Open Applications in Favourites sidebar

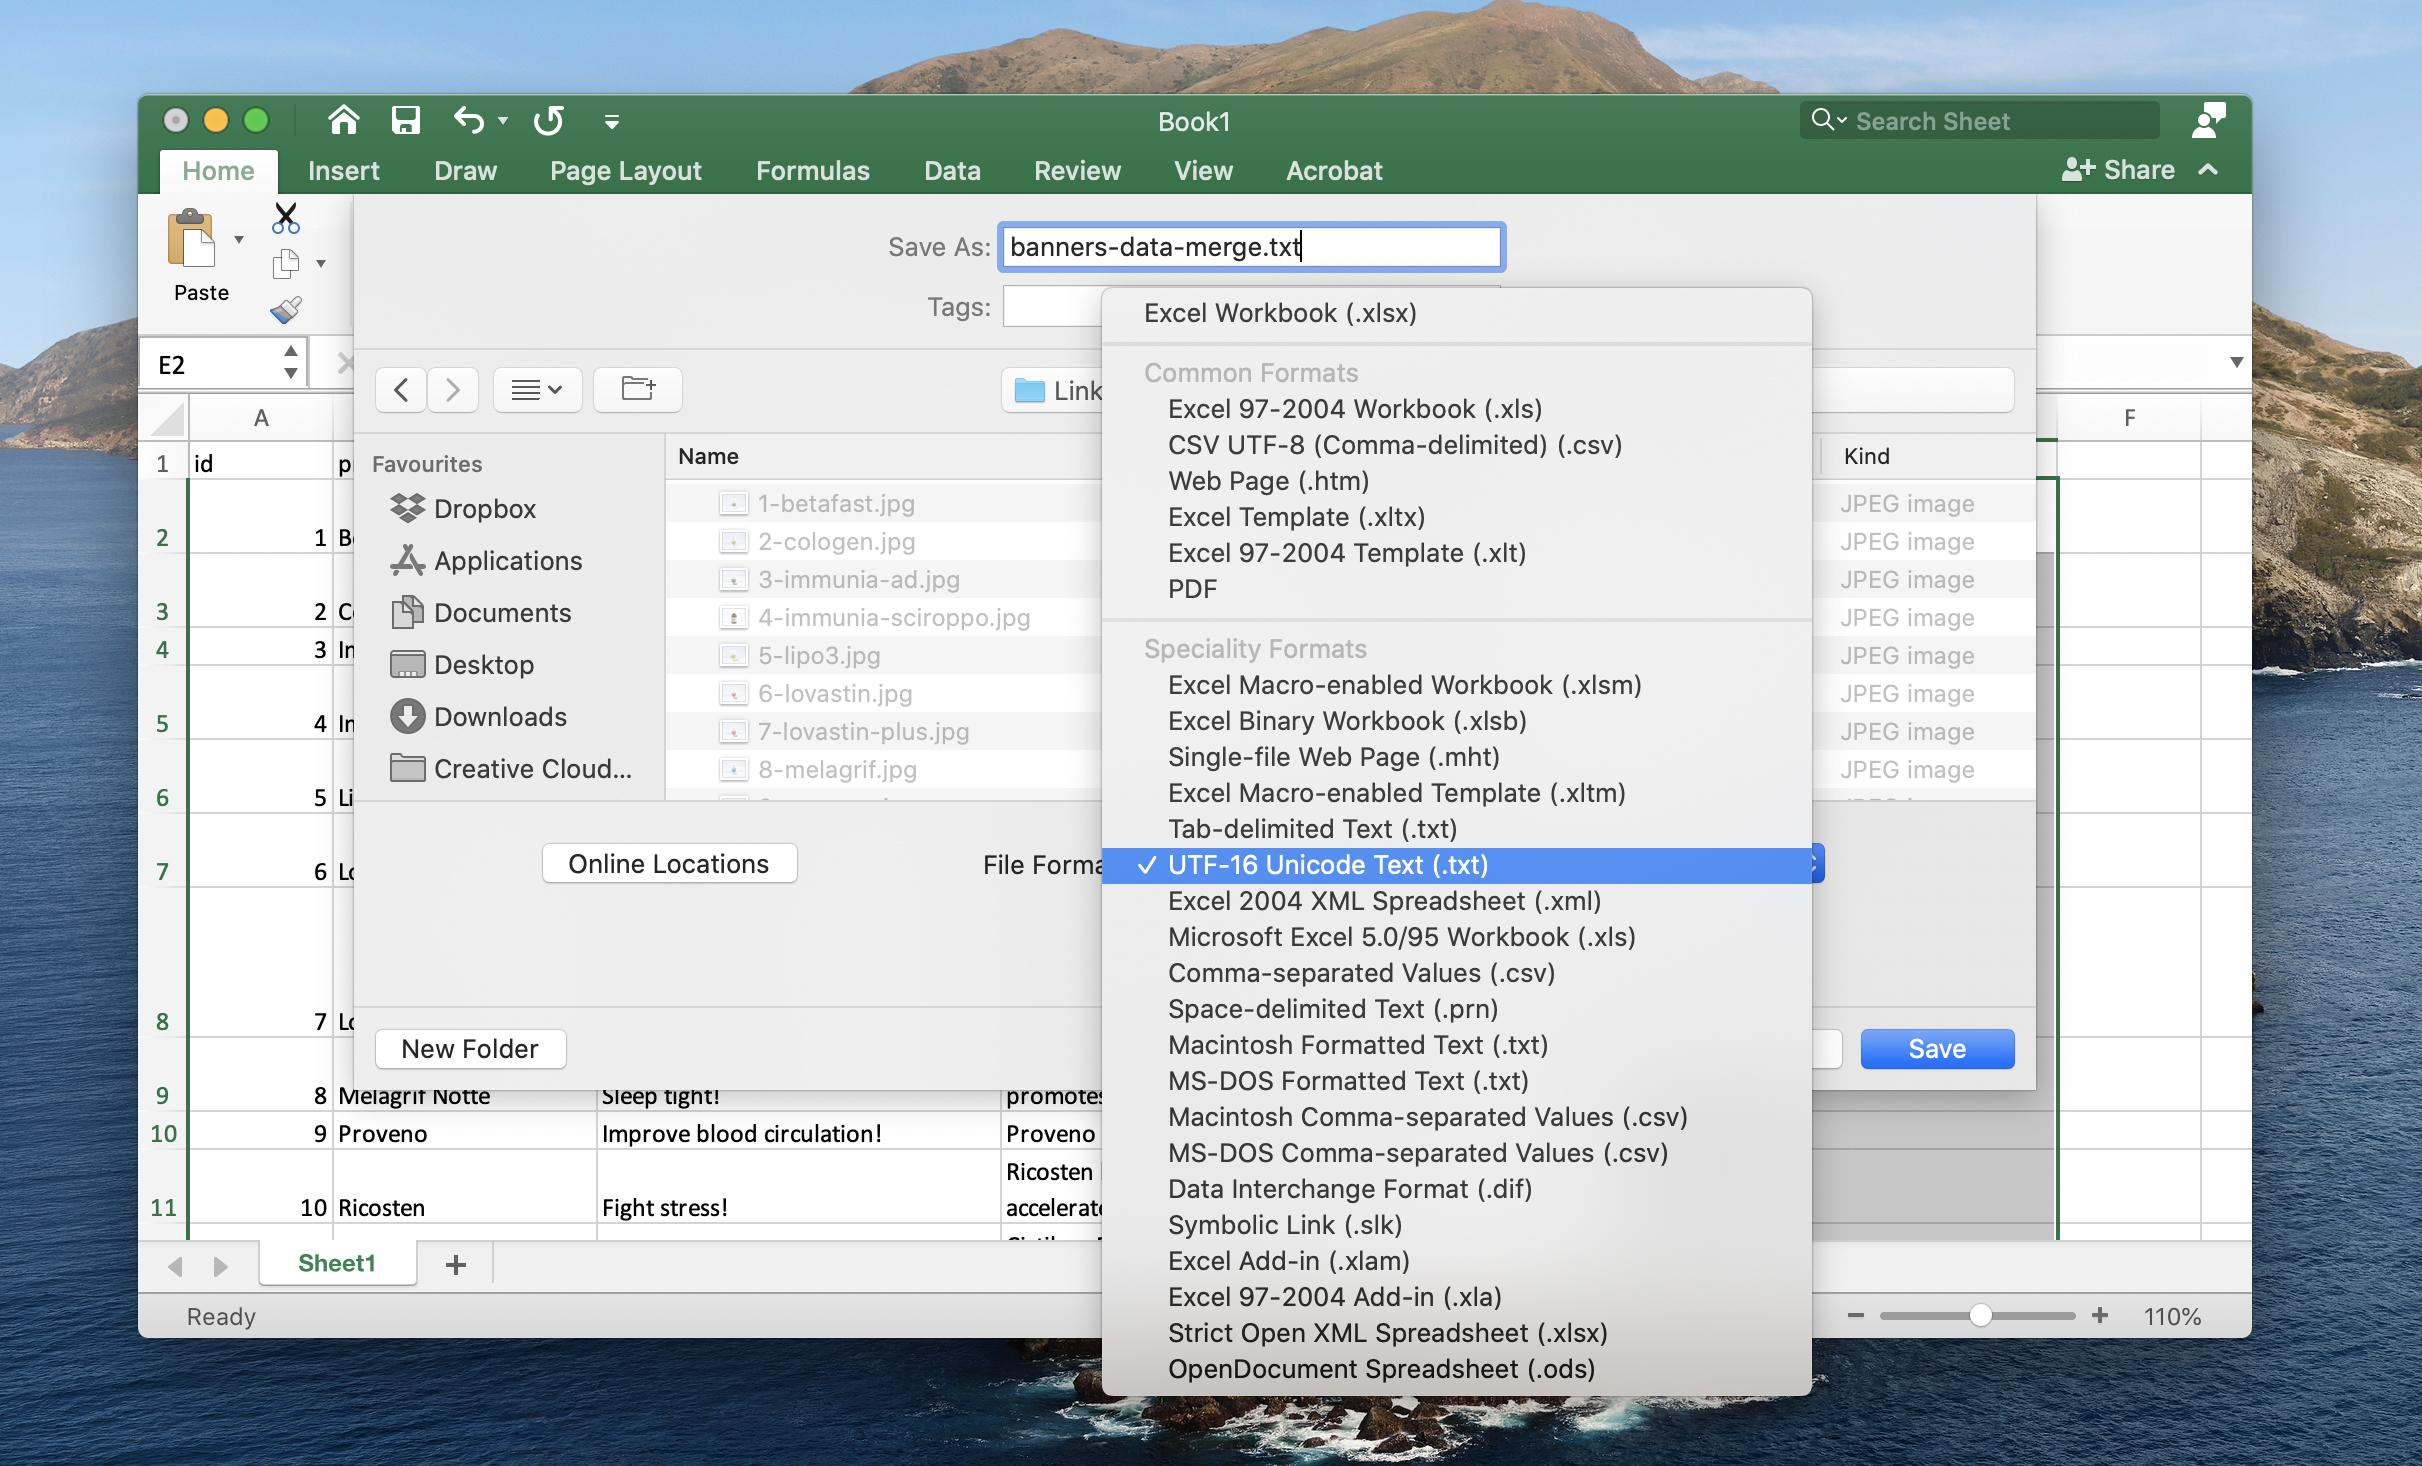coord(486,561)
